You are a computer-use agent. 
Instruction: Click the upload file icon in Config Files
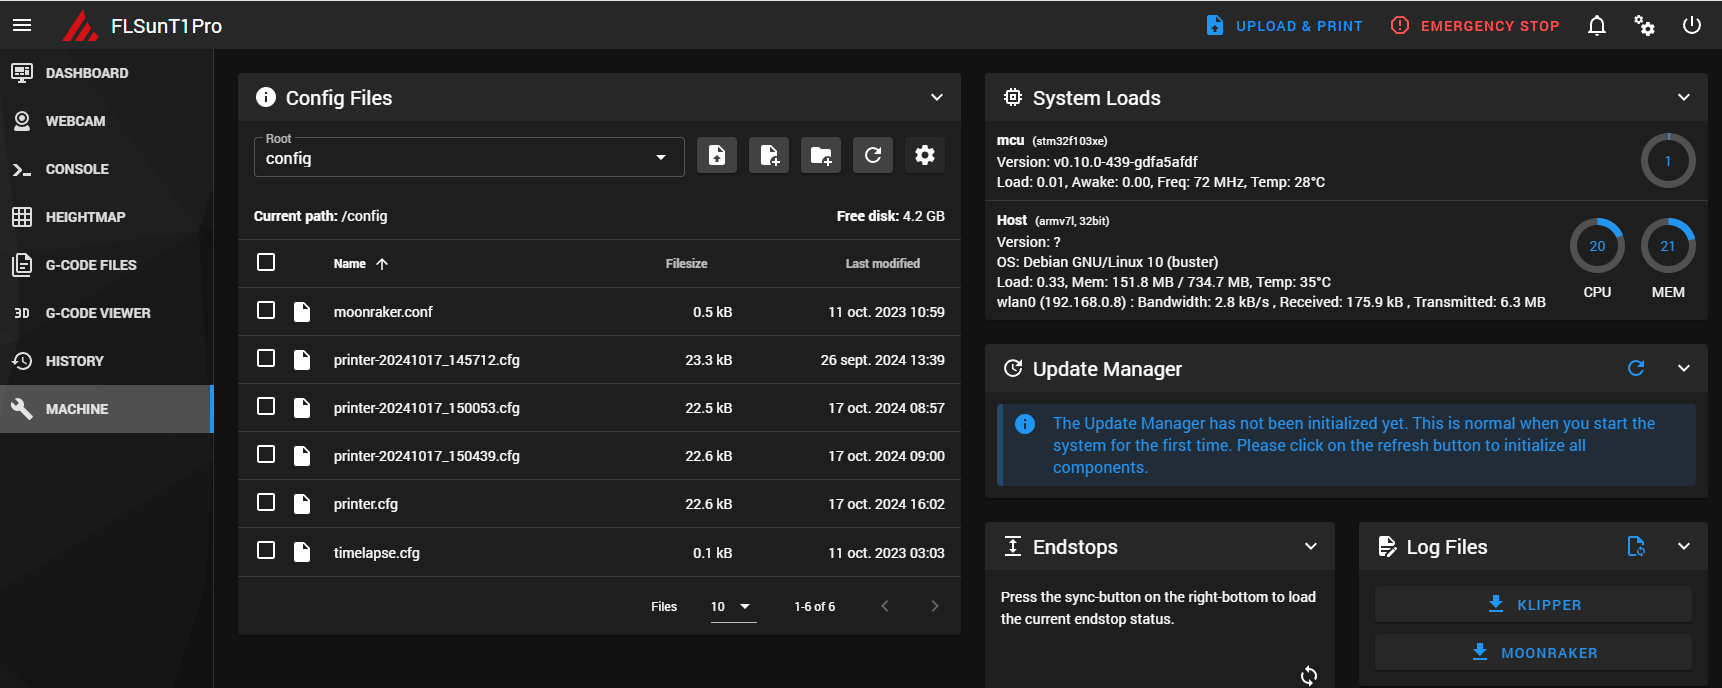click(717, 155)
